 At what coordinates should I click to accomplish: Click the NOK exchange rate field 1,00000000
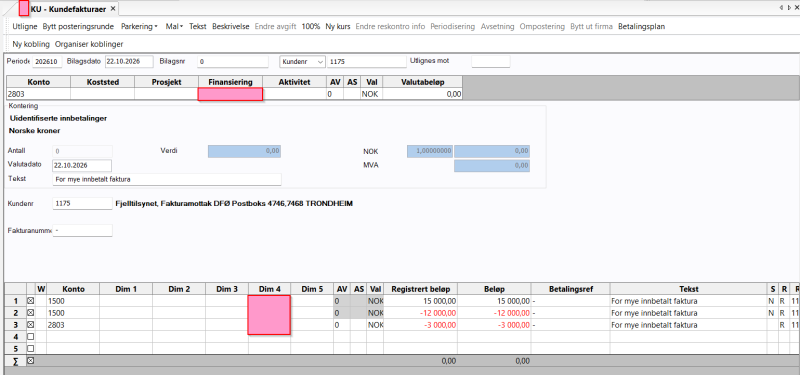pos(430,151)
